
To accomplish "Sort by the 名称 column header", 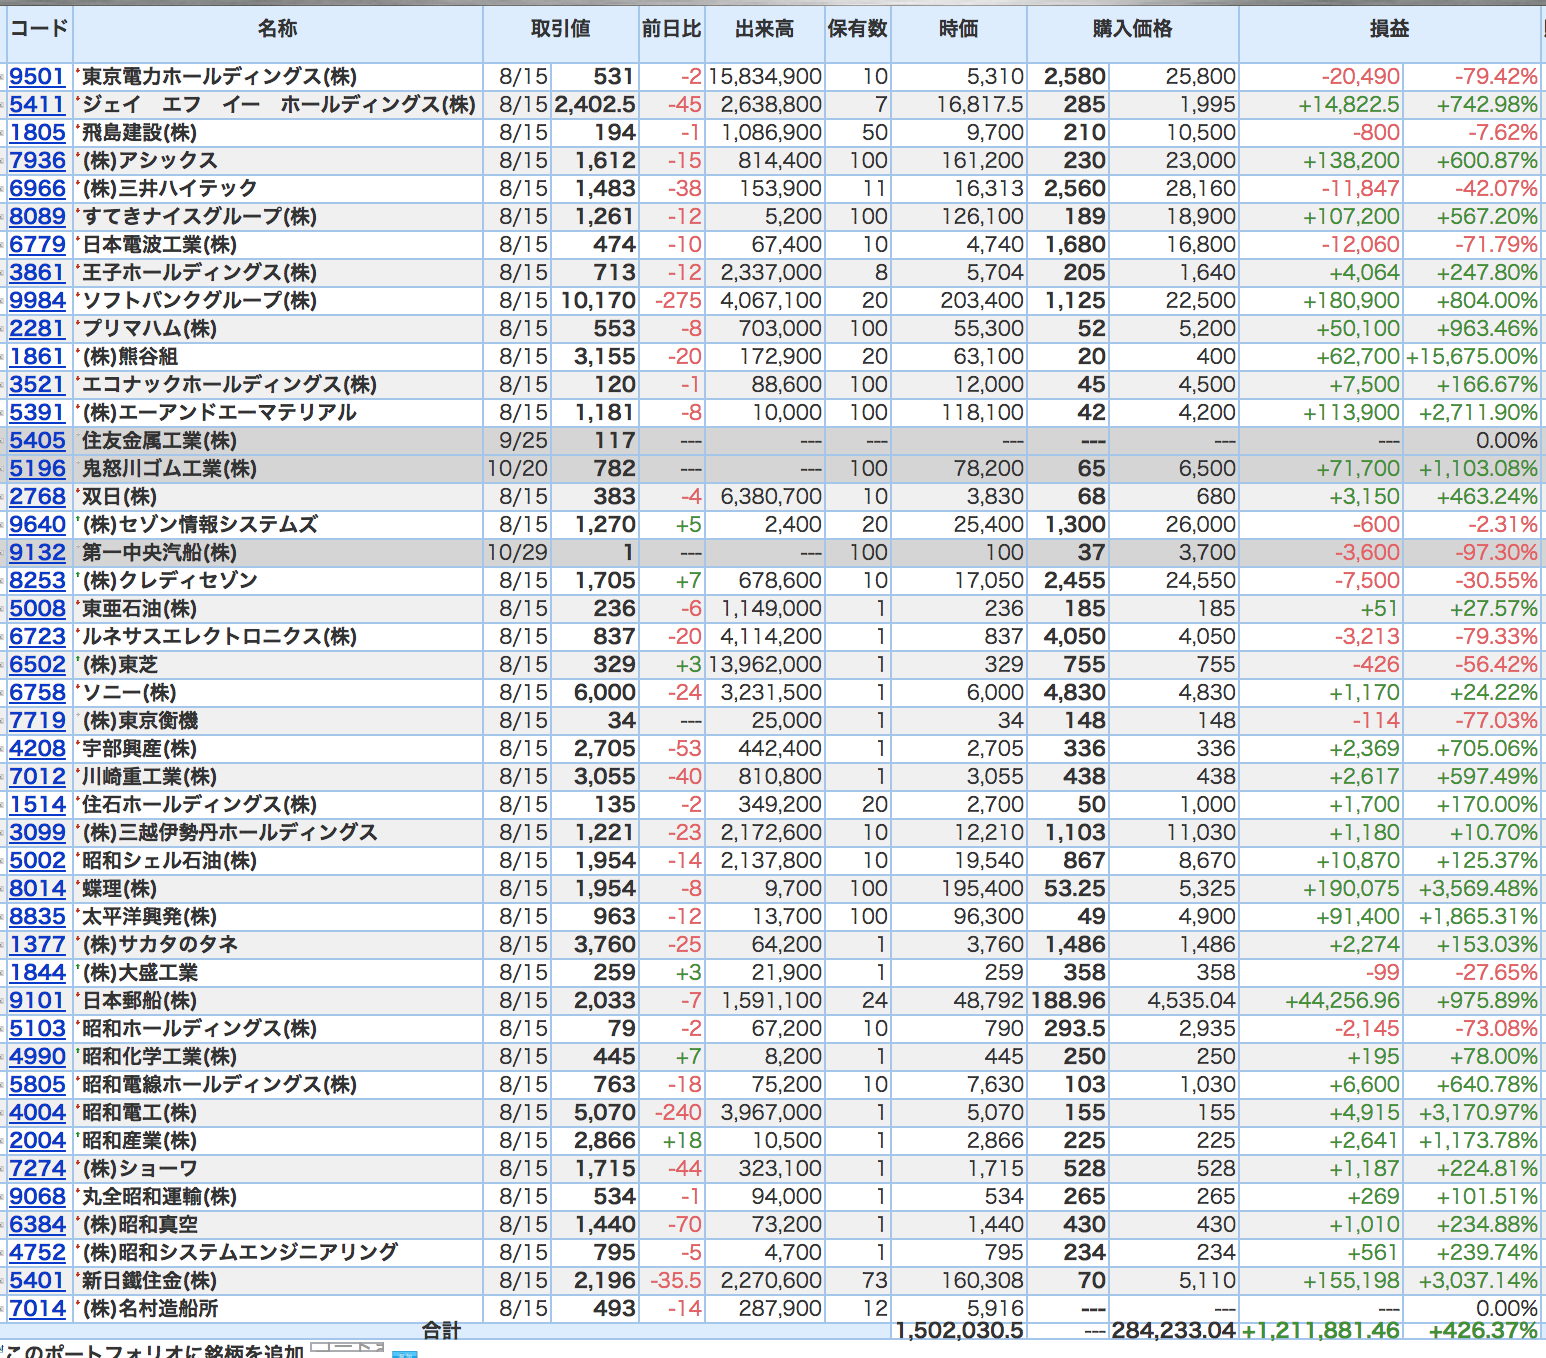I will click(x=277, y=29).
